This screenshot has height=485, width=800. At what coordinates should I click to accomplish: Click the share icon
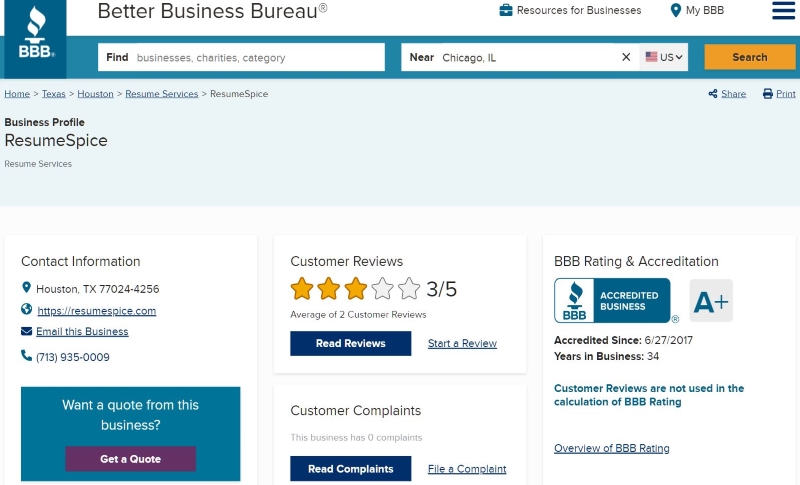(713, 94)
